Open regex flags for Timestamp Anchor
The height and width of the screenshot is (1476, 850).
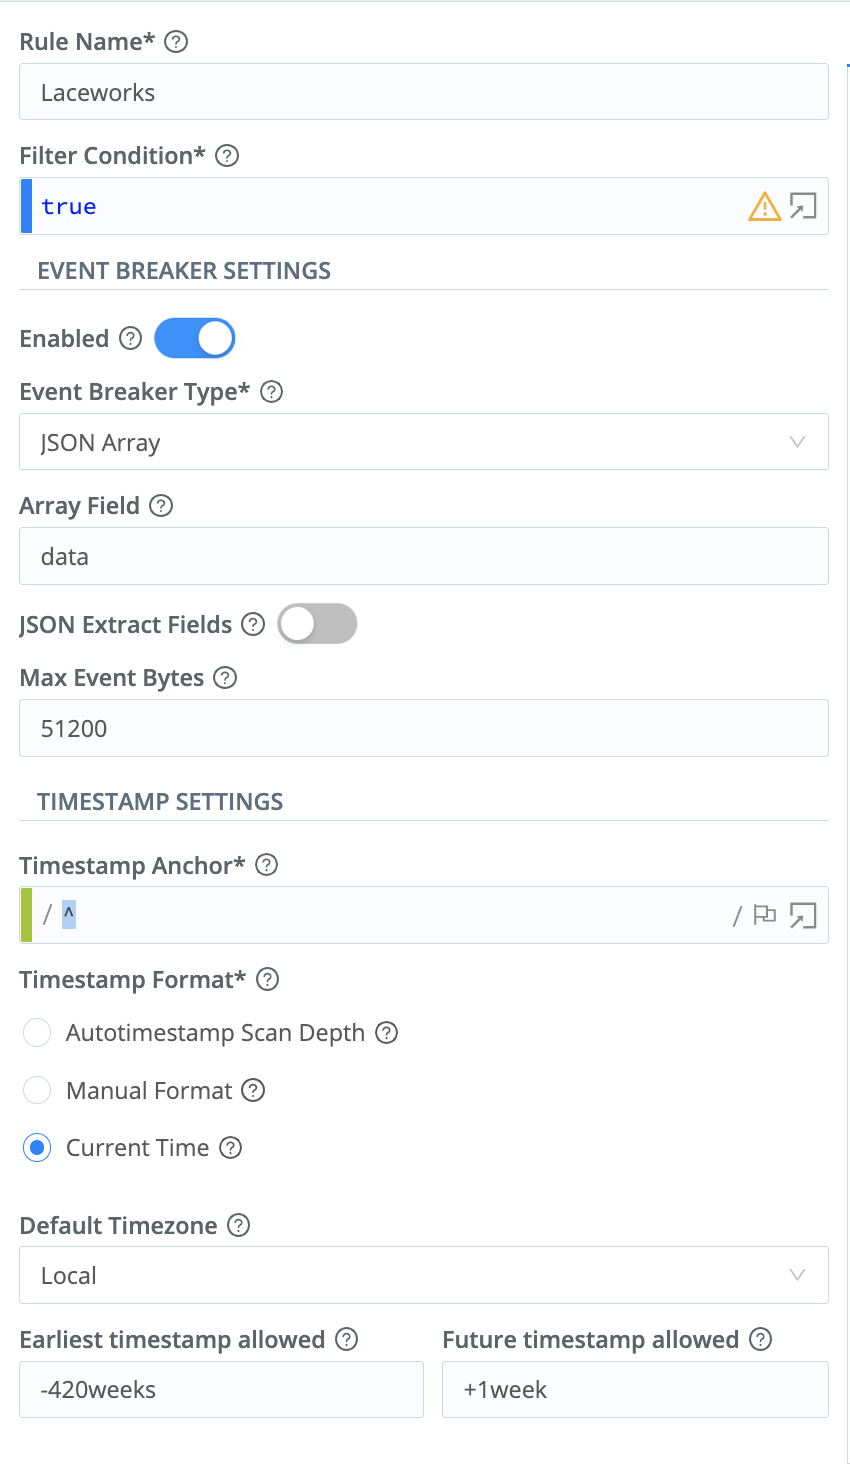click(764, 914)
